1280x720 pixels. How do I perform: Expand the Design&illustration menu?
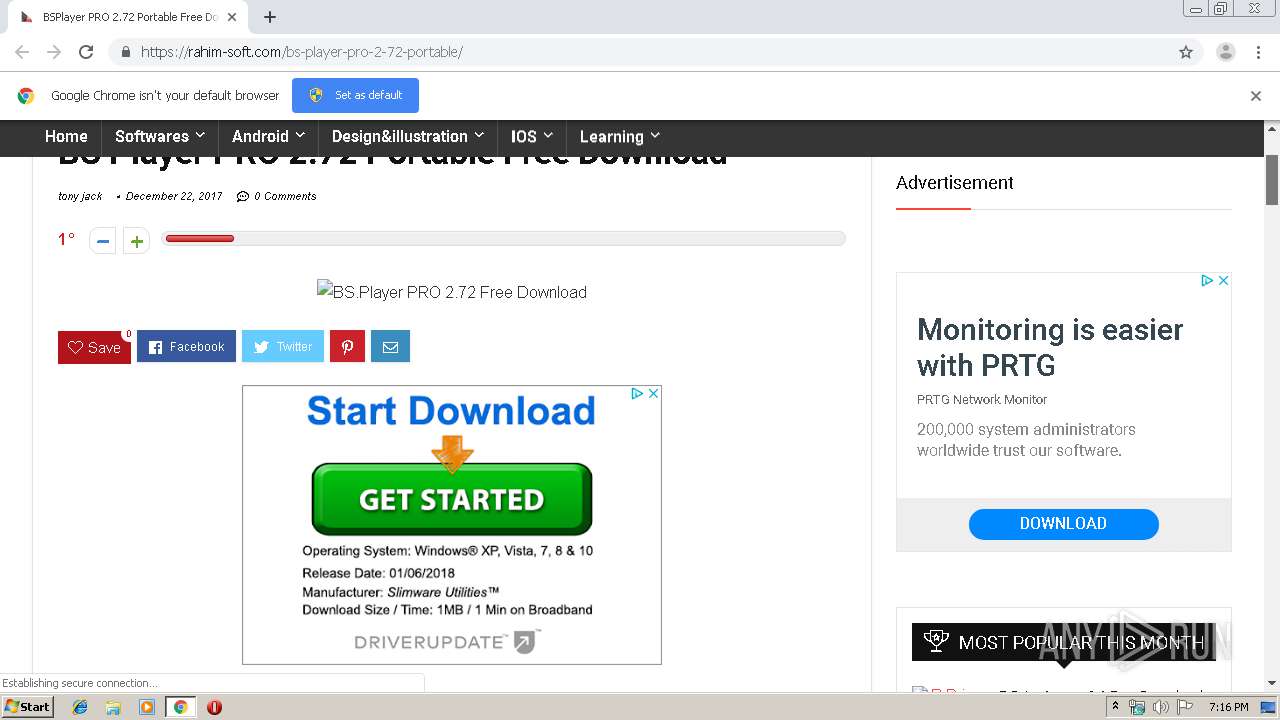(x=408, y=136)
